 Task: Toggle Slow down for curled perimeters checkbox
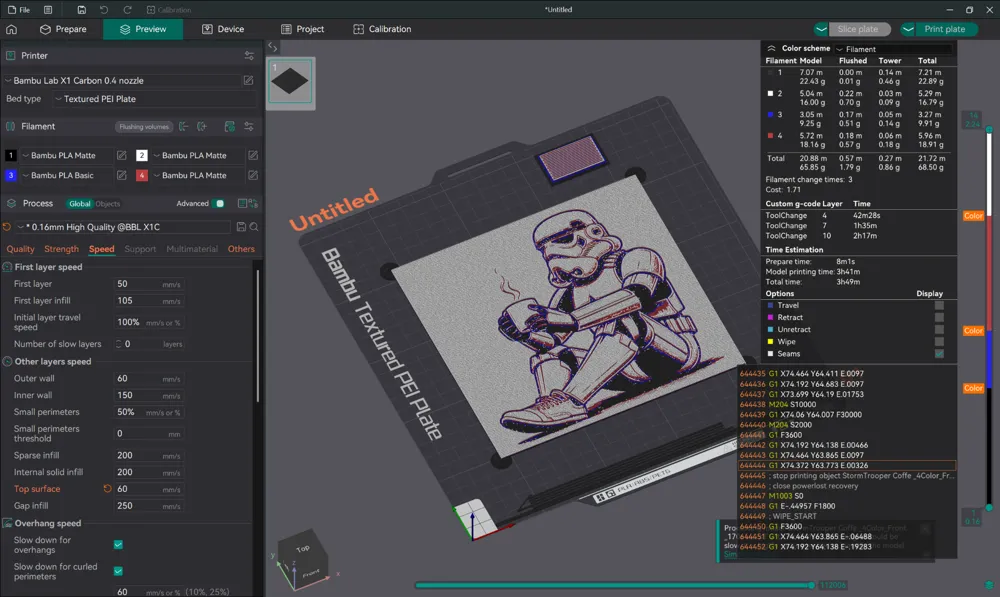point(118,571)
